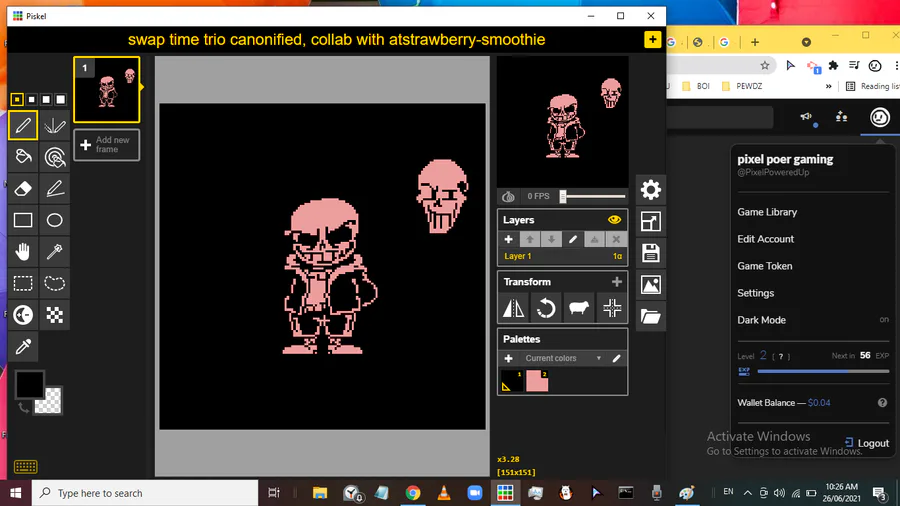Click the Clone to all frames sheep icon
This screenshot has width=900, height=506.
coord(579,308)
